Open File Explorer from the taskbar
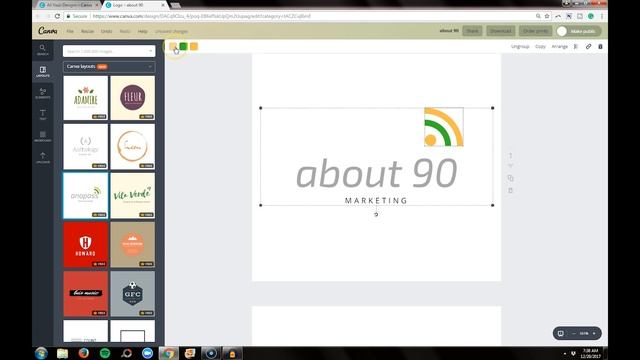640x360 pixels. click(62, 353)
